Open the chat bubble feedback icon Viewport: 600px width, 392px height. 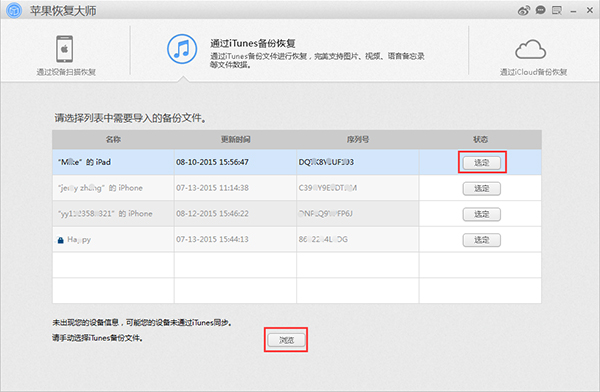[540, 10]
